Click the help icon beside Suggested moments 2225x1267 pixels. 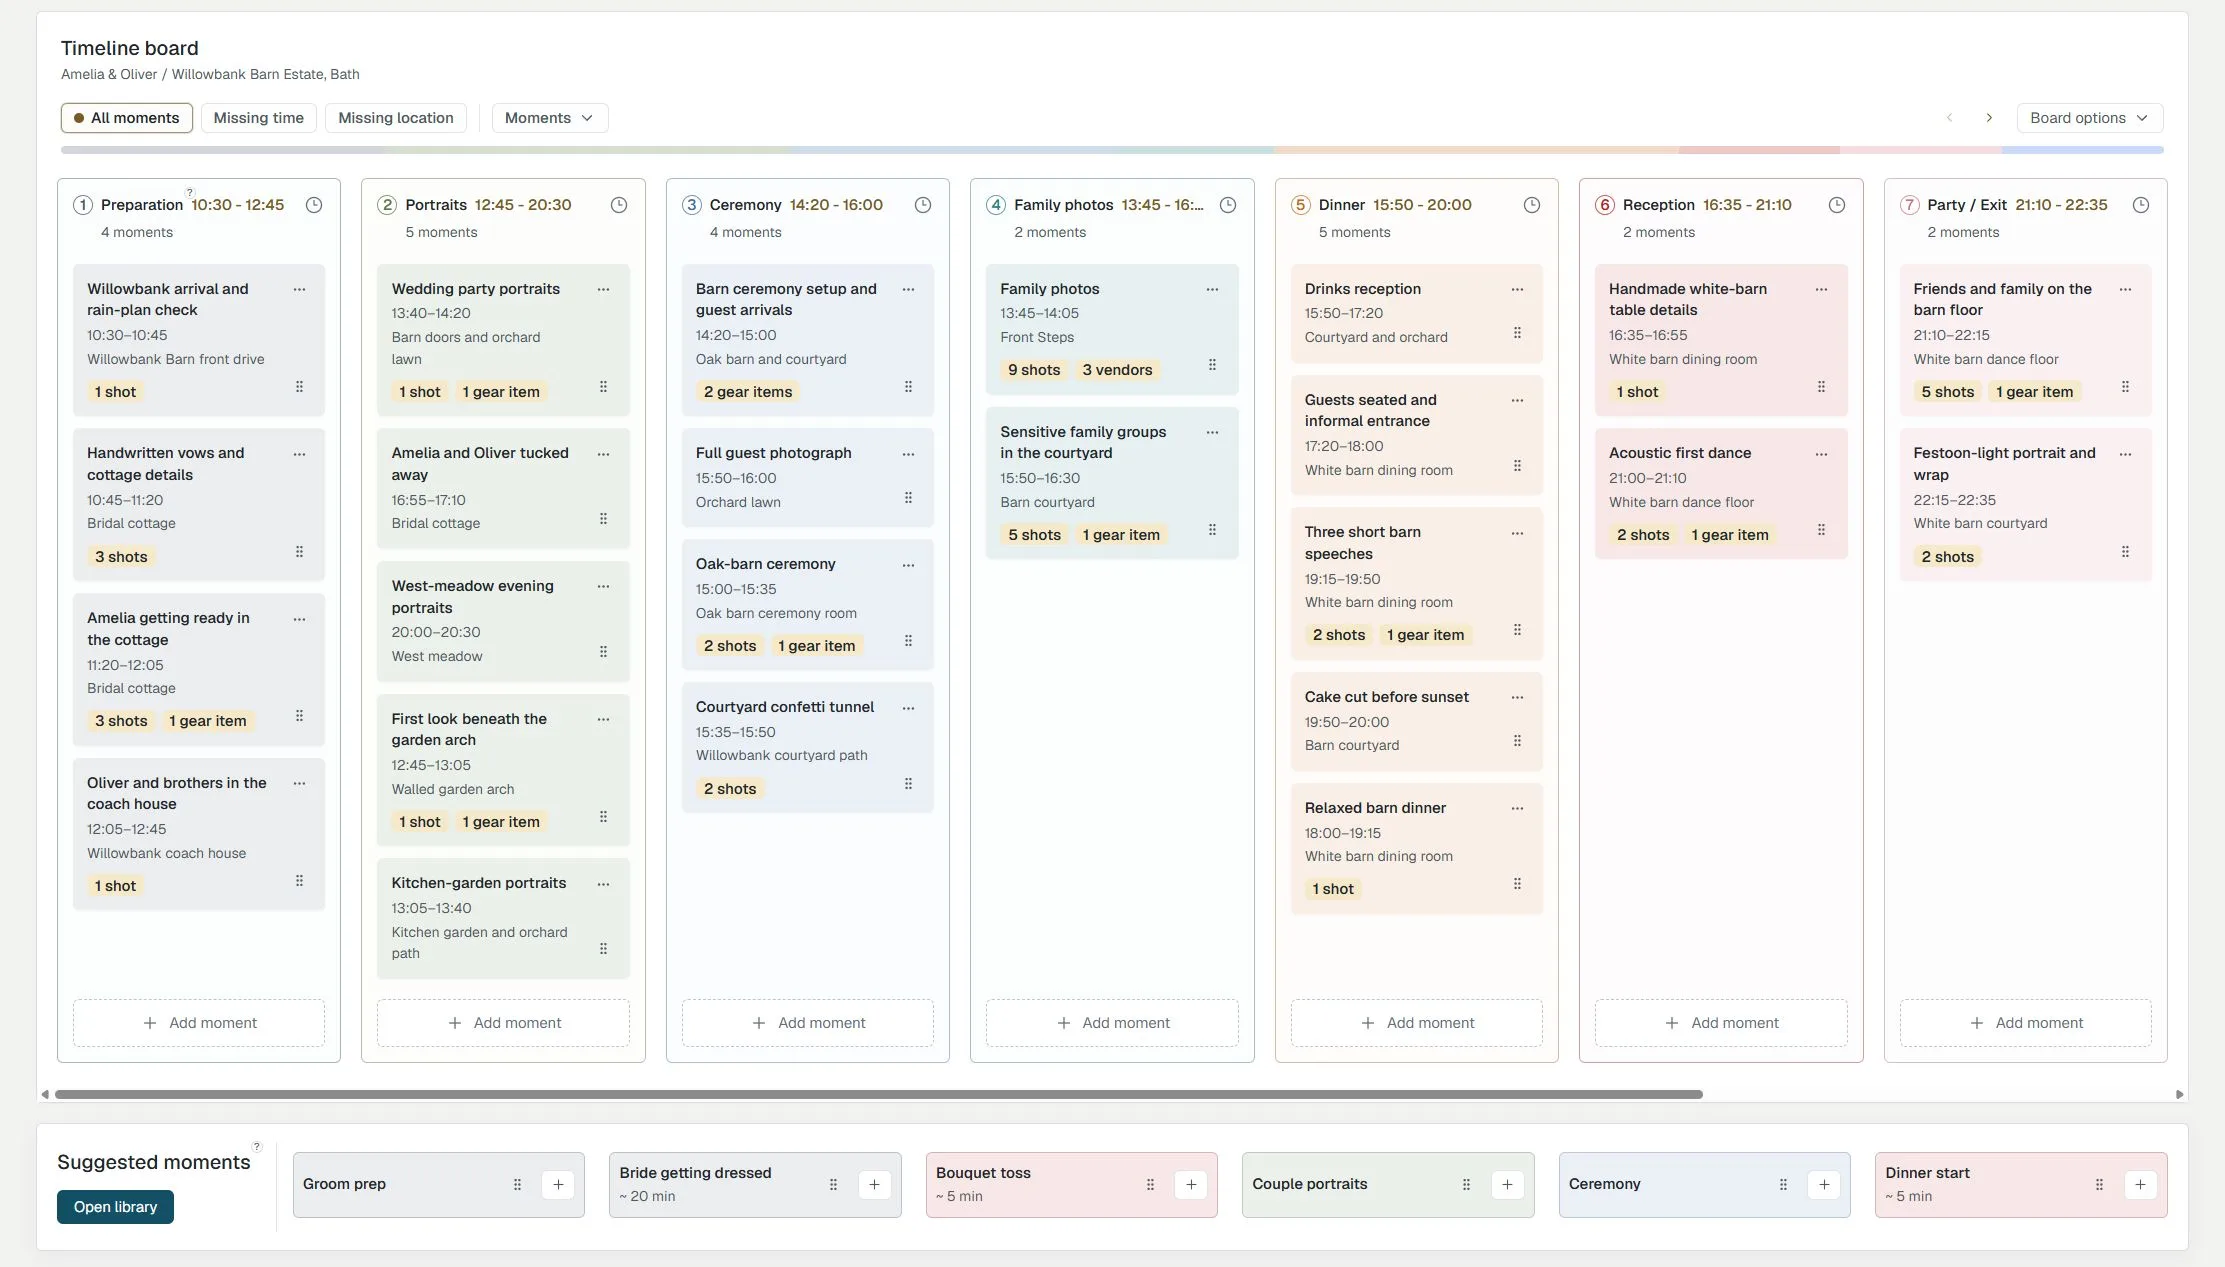click(x=257, y=1147)
